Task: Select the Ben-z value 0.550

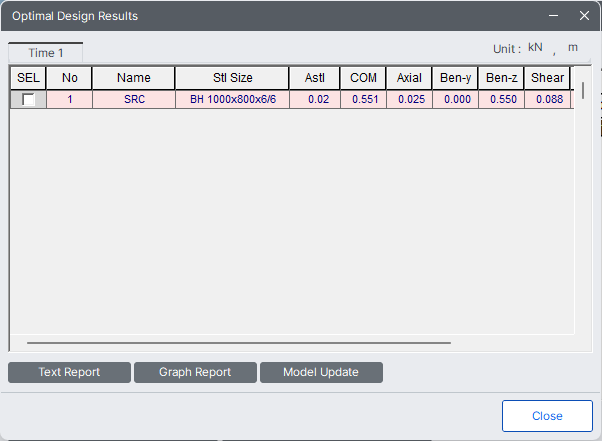Action: coord(501,99)
